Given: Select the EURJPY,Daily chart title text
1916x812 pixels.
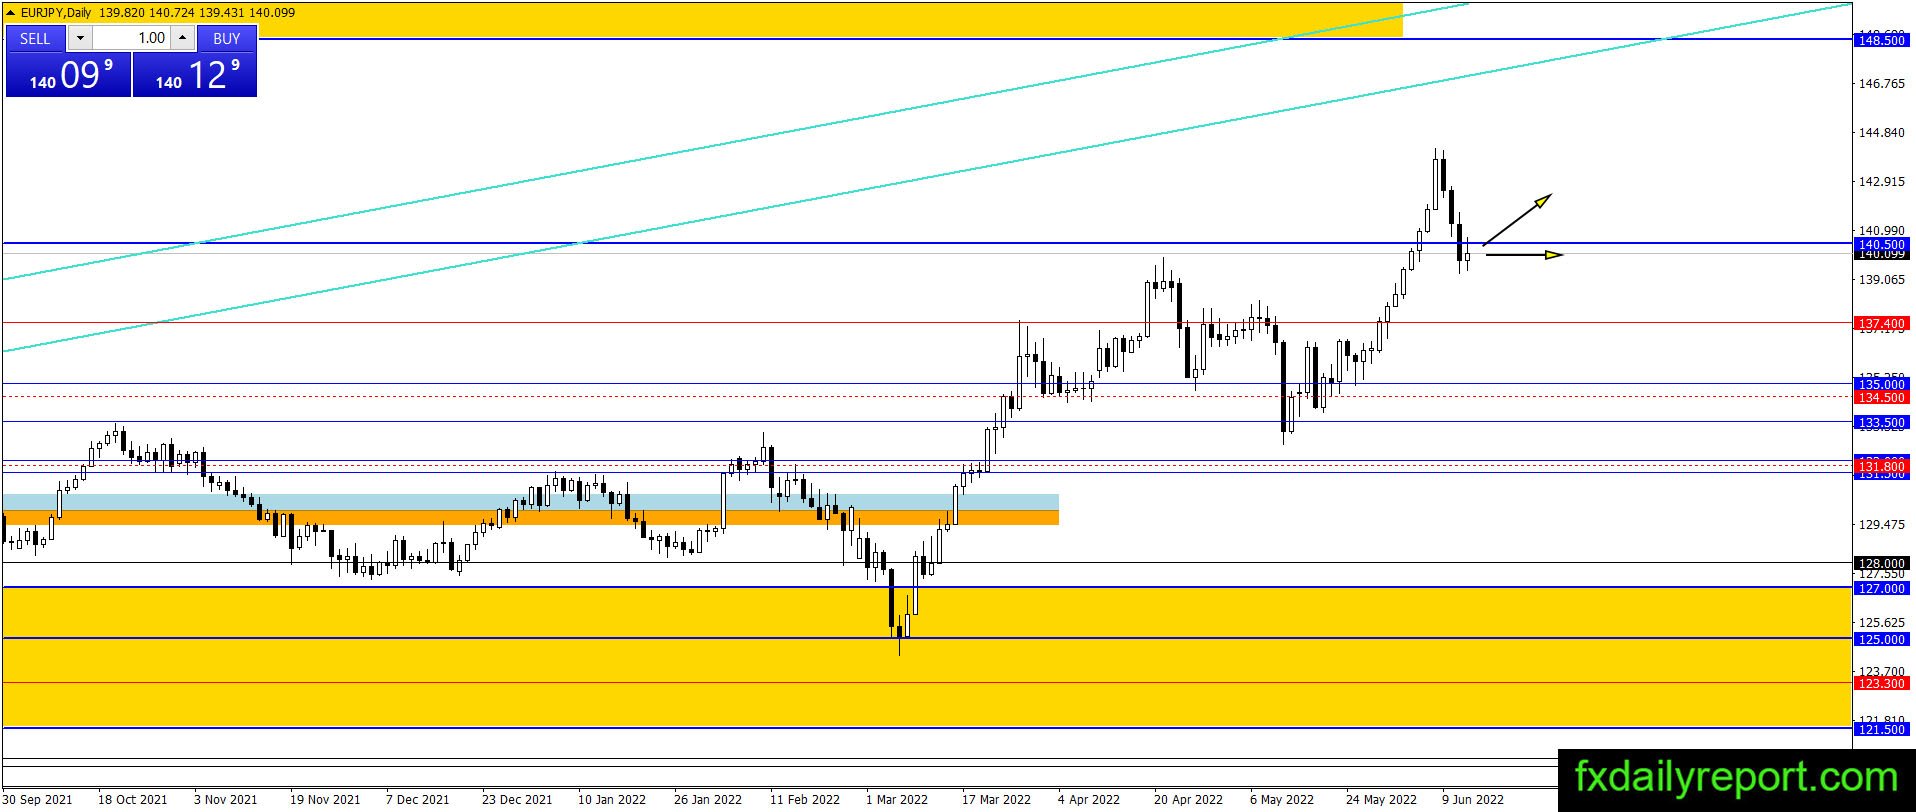Looking at the screenshot, I should tap(56, 13).
